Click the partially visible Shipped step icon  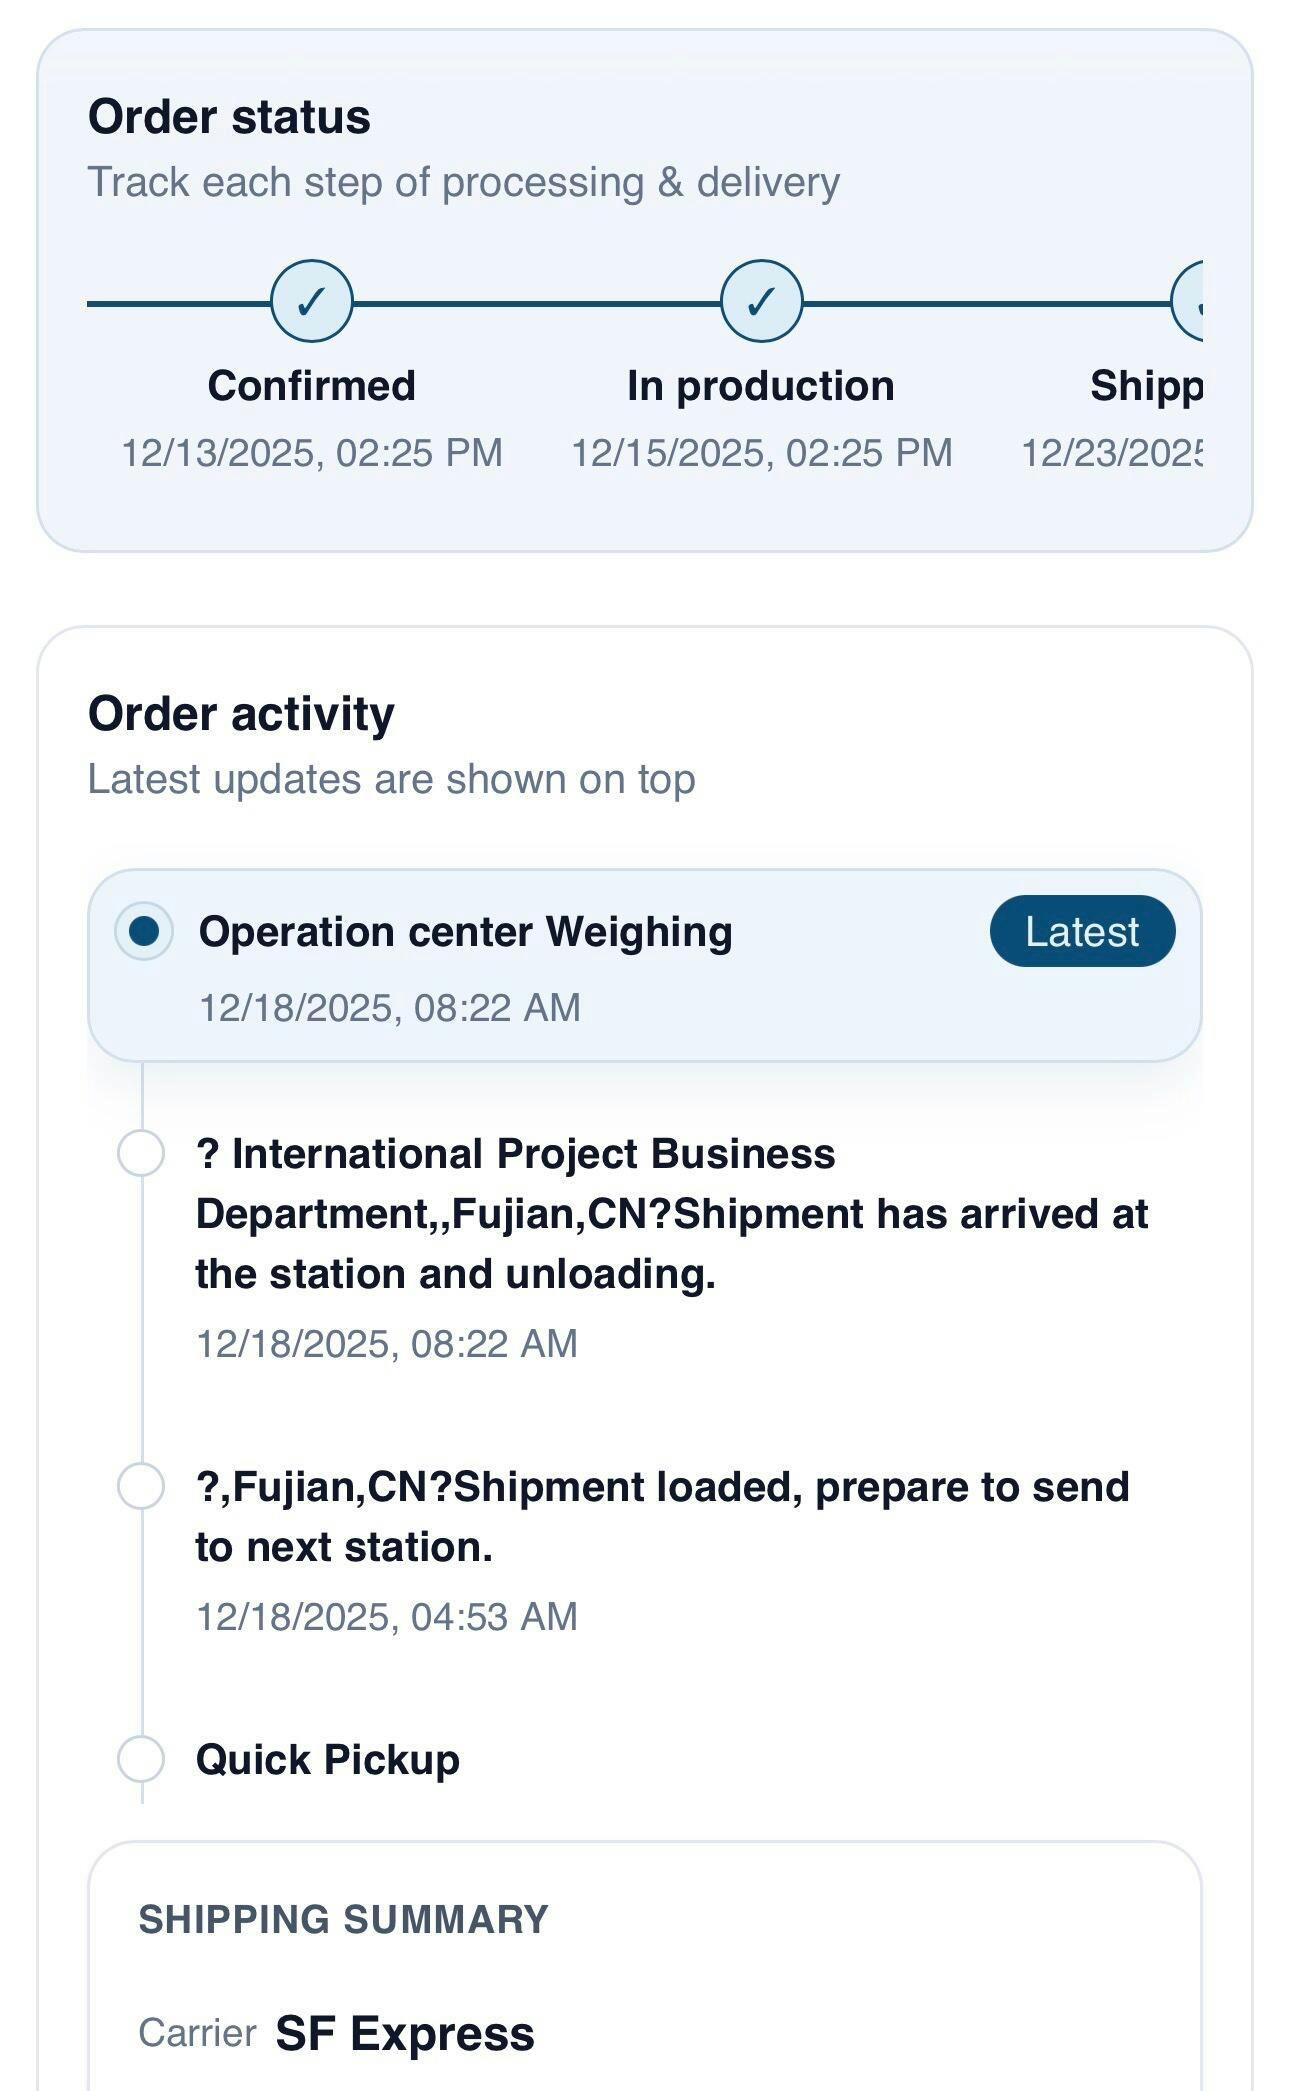coord(1188,301)
